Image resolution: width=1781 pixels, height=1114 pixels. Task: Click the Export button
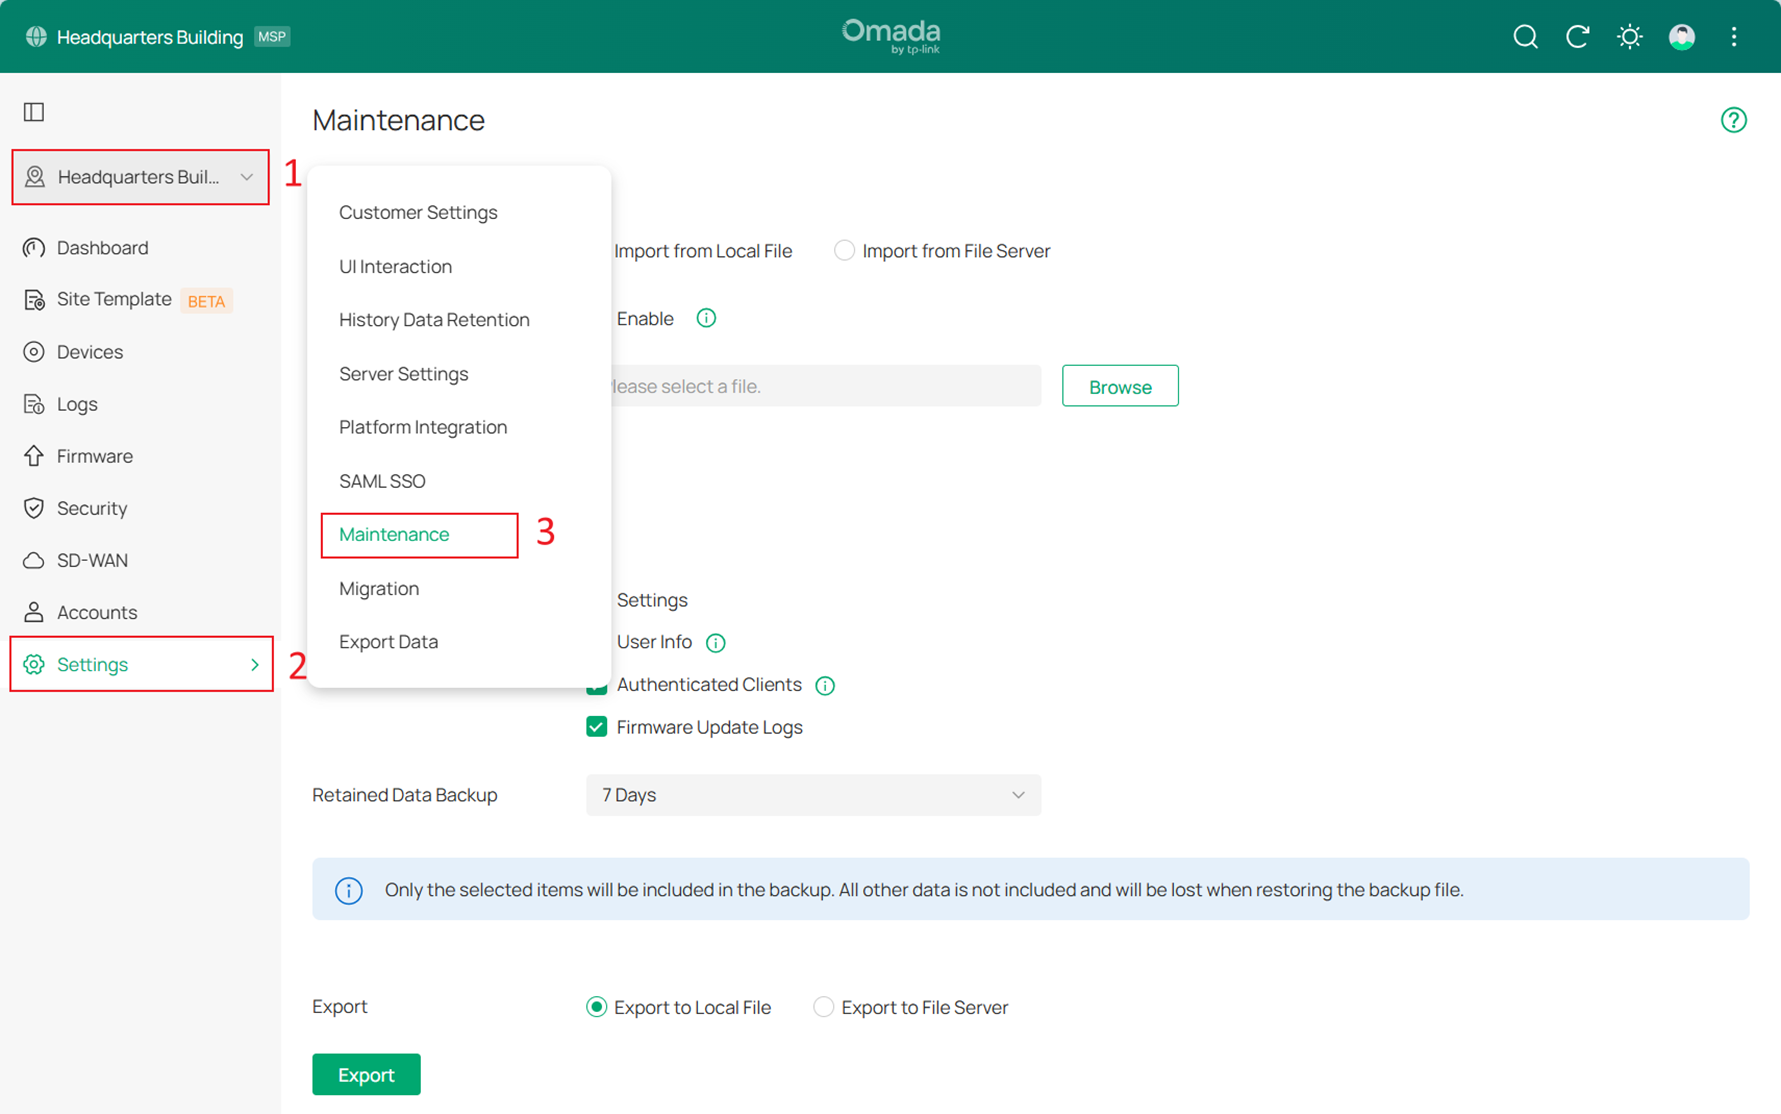366,1074
